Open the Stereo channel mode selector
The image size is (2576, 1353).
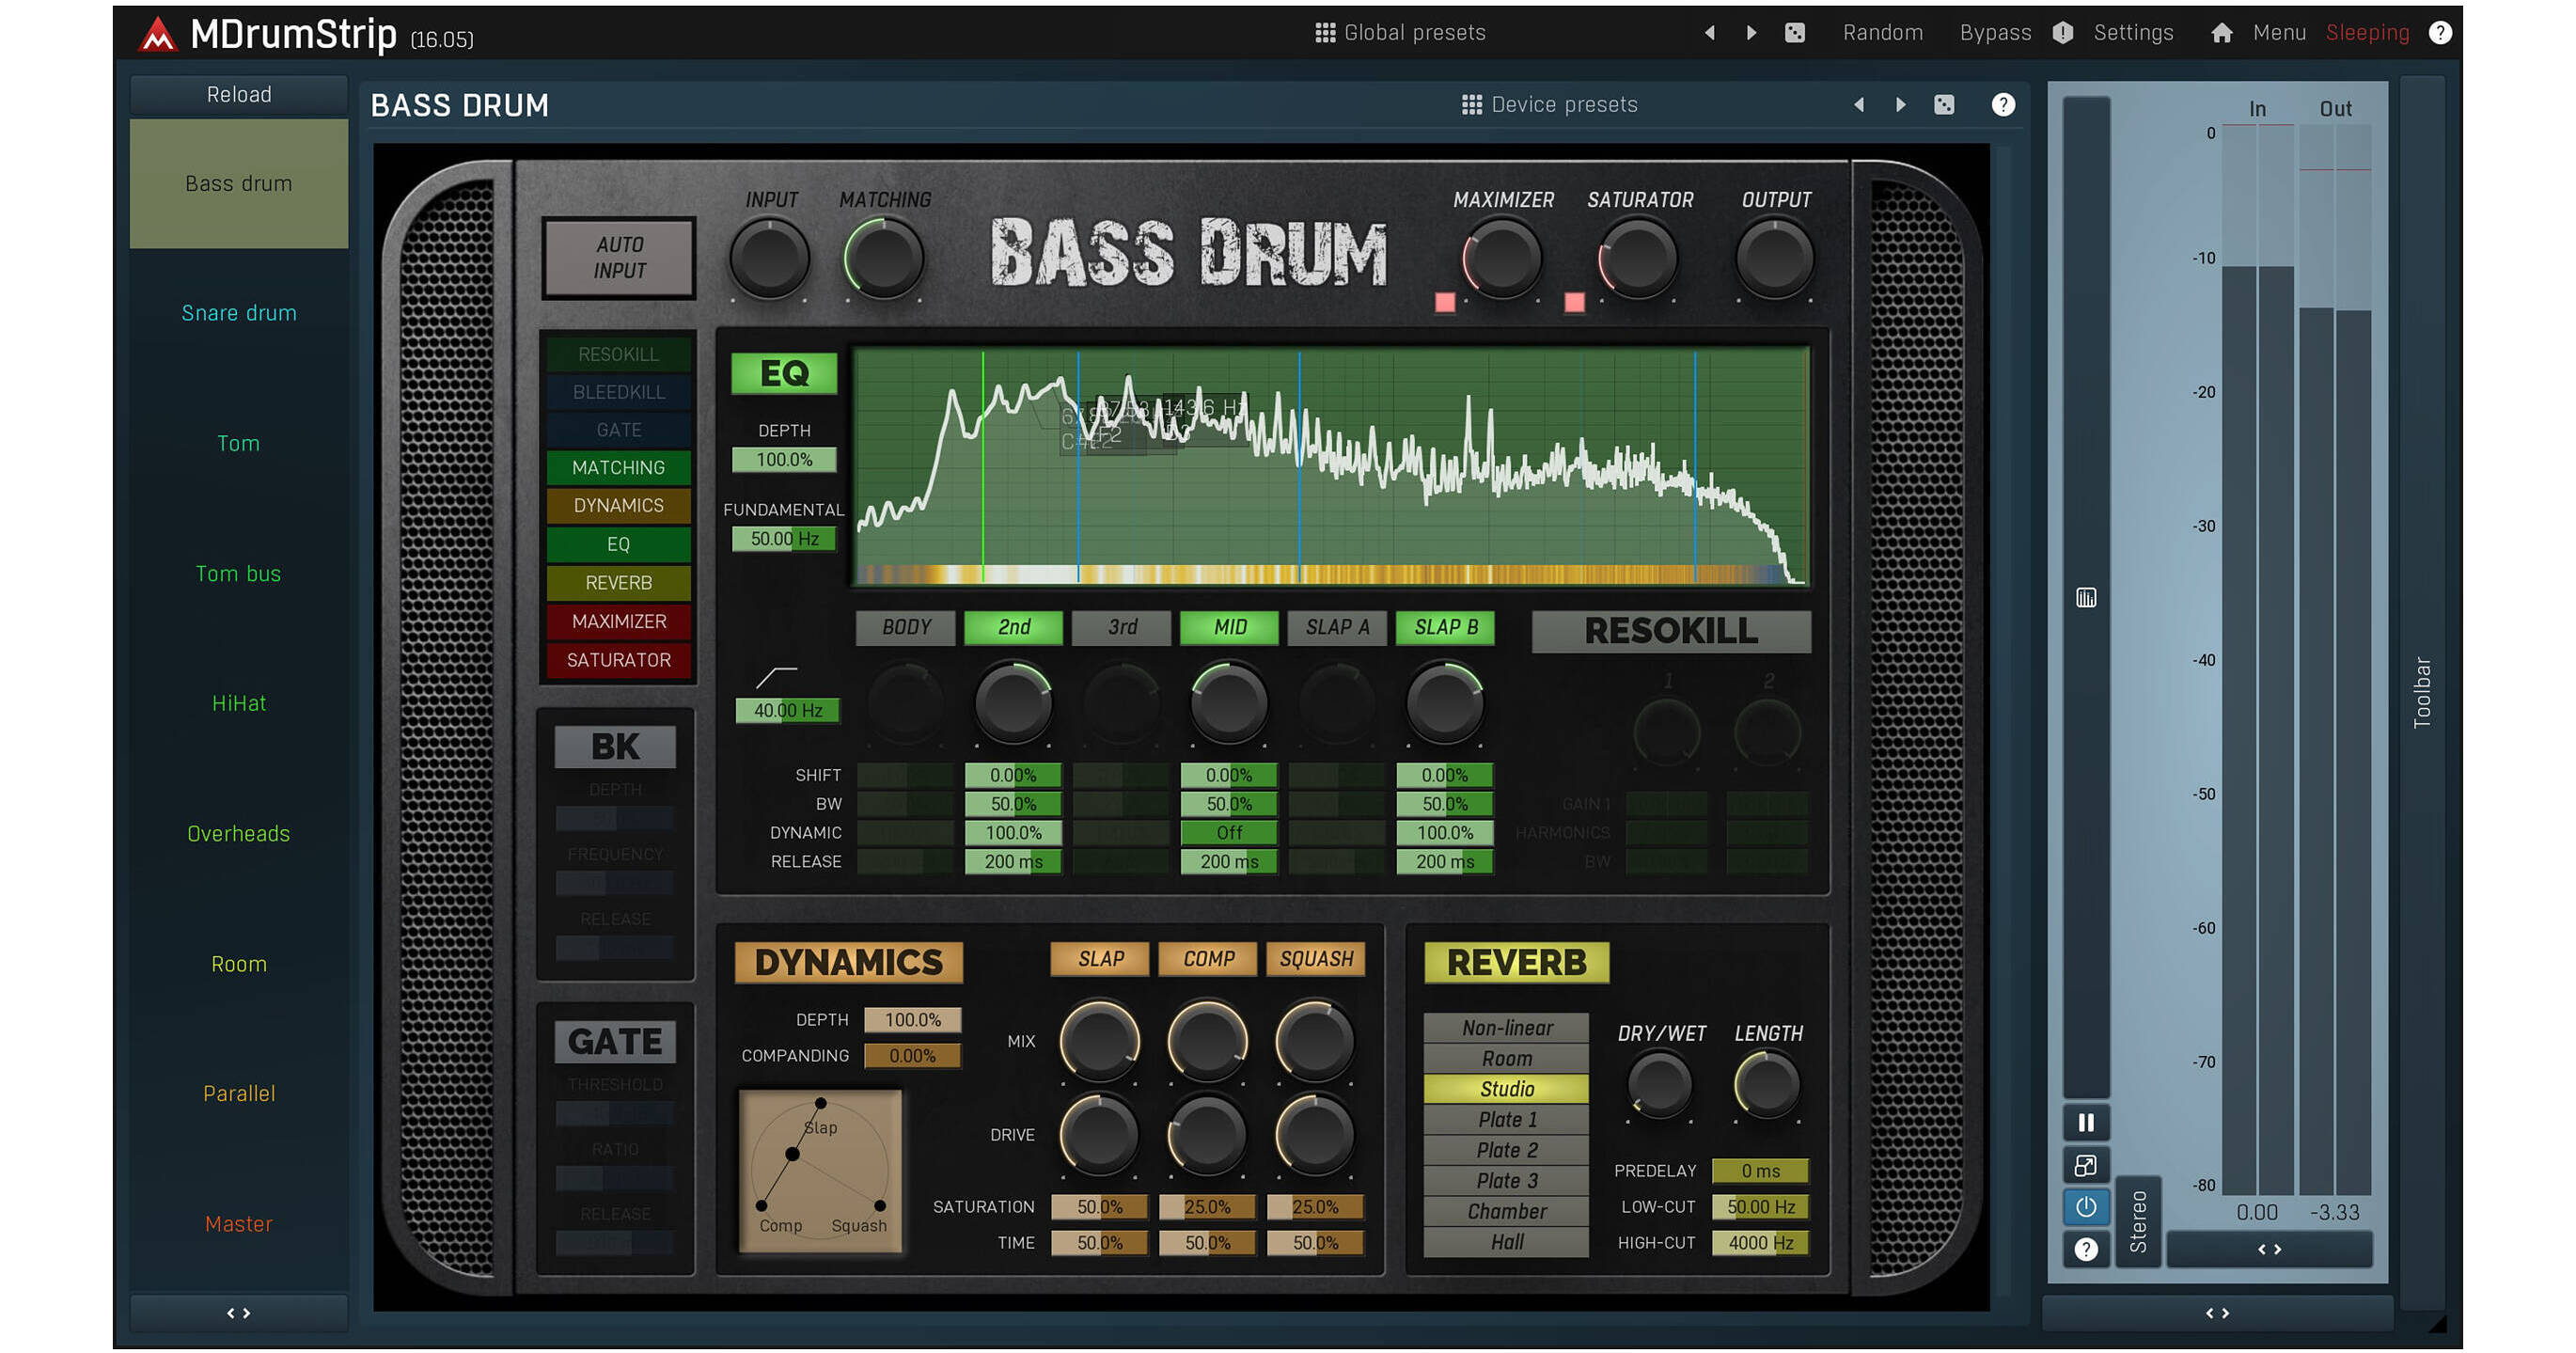tap(2138, 1221)
